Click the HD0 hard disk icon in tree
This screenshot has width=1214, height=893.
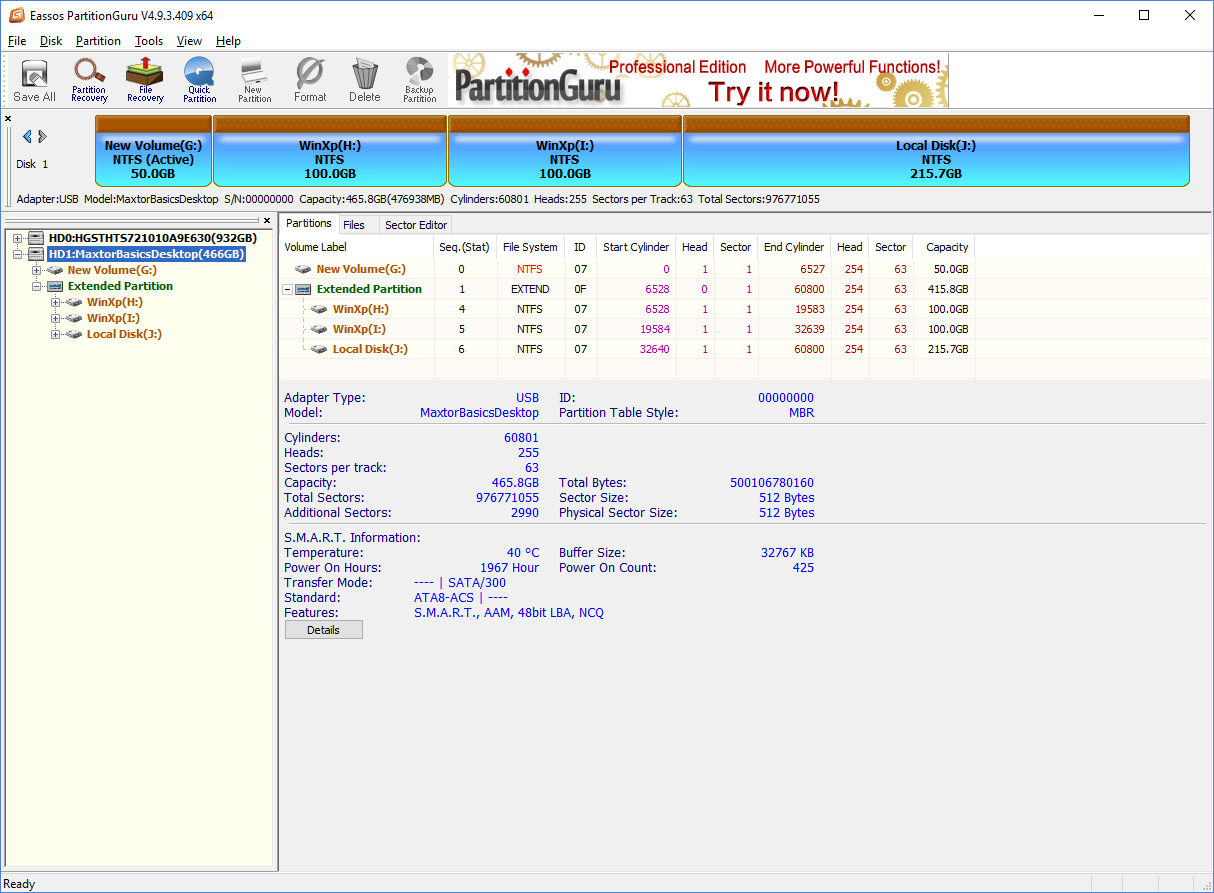point(36,238)
